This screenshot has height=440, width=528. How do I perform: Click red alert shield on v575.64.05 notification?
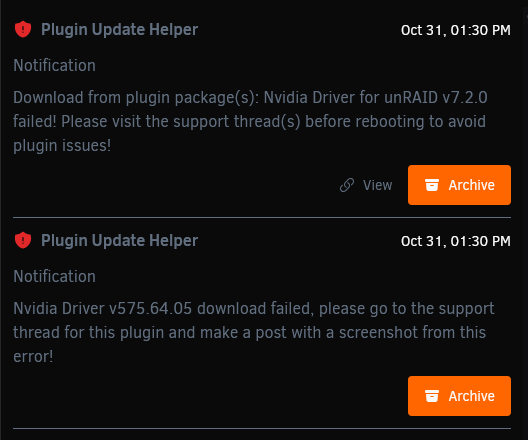23,240
